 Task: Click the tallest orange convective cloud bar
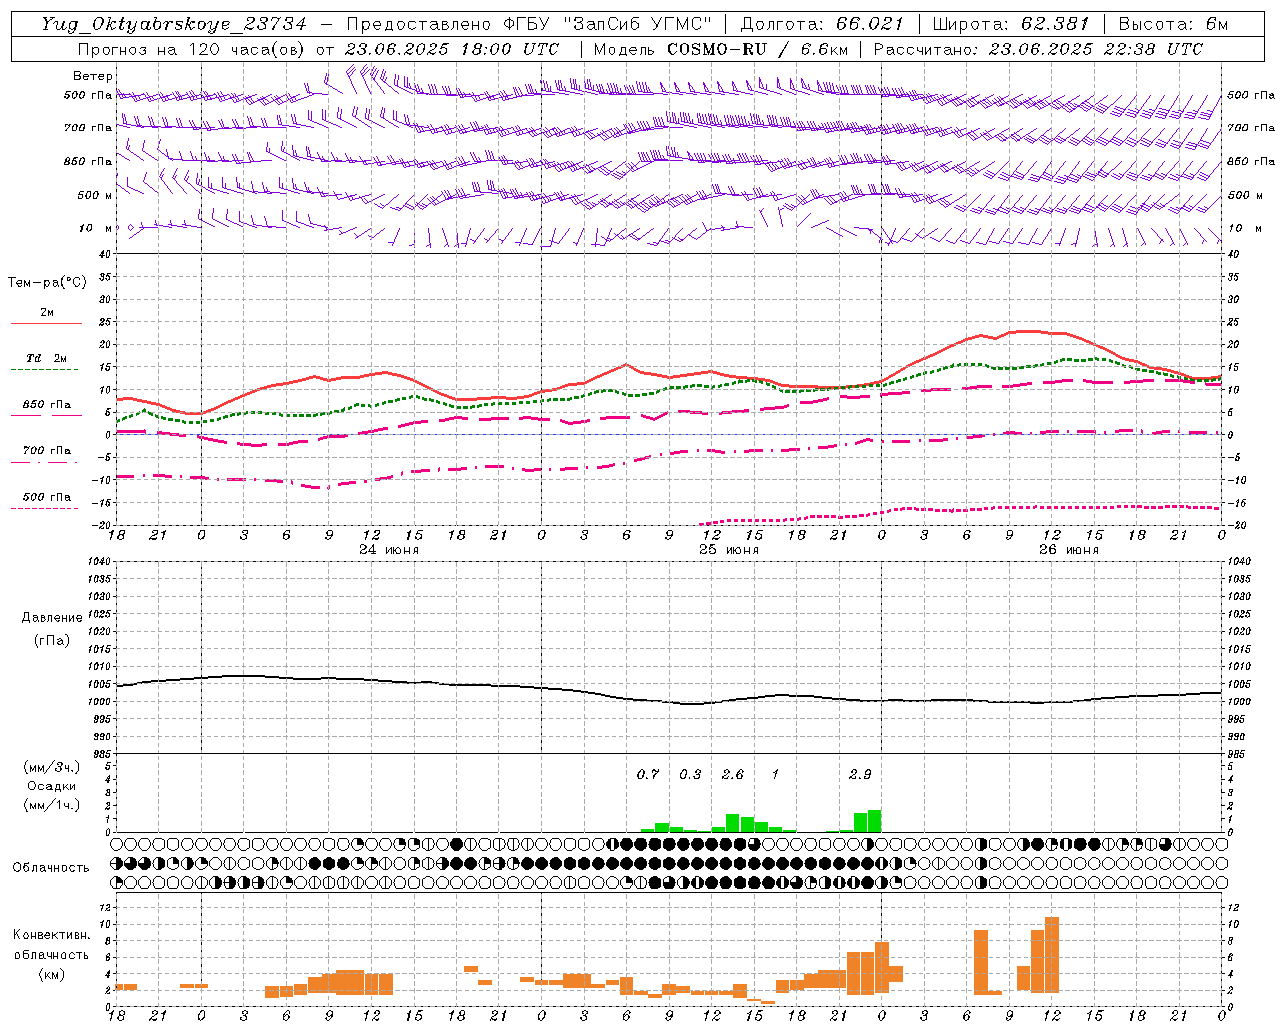click(1052, 955)
